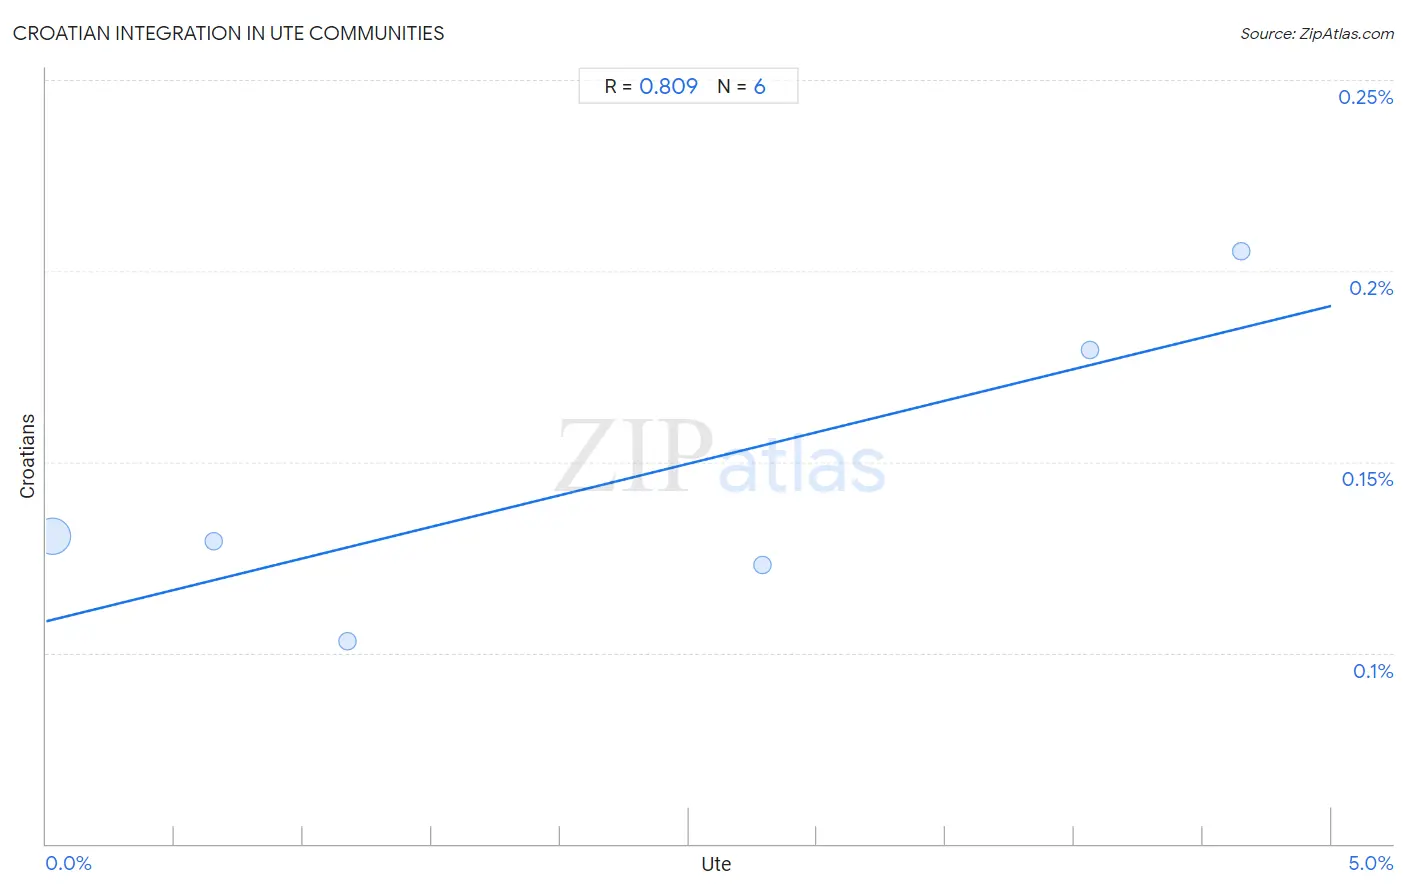Click the chart title Croatian Integration in Ute Communities
Viewport: 1406px width, 892px height.
point(229,33)
